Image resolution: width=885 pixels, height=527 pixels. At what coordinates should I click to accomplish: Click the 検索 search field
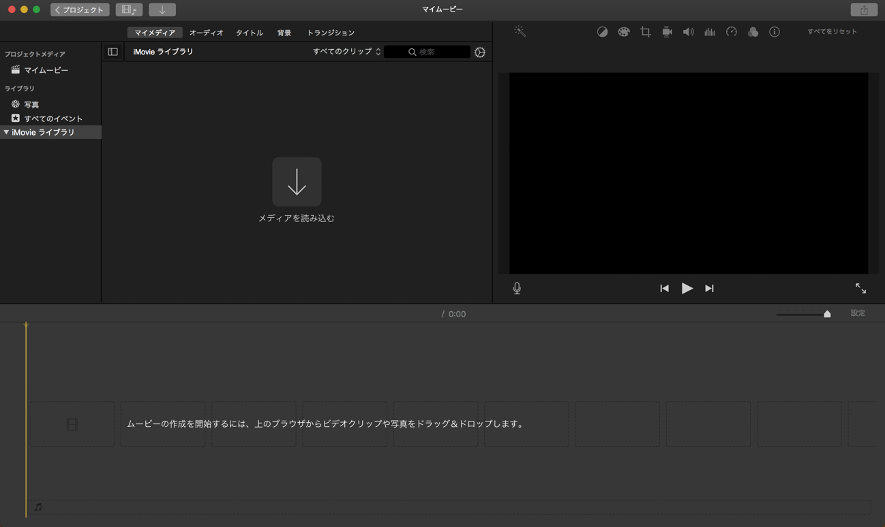pos(427,52)
